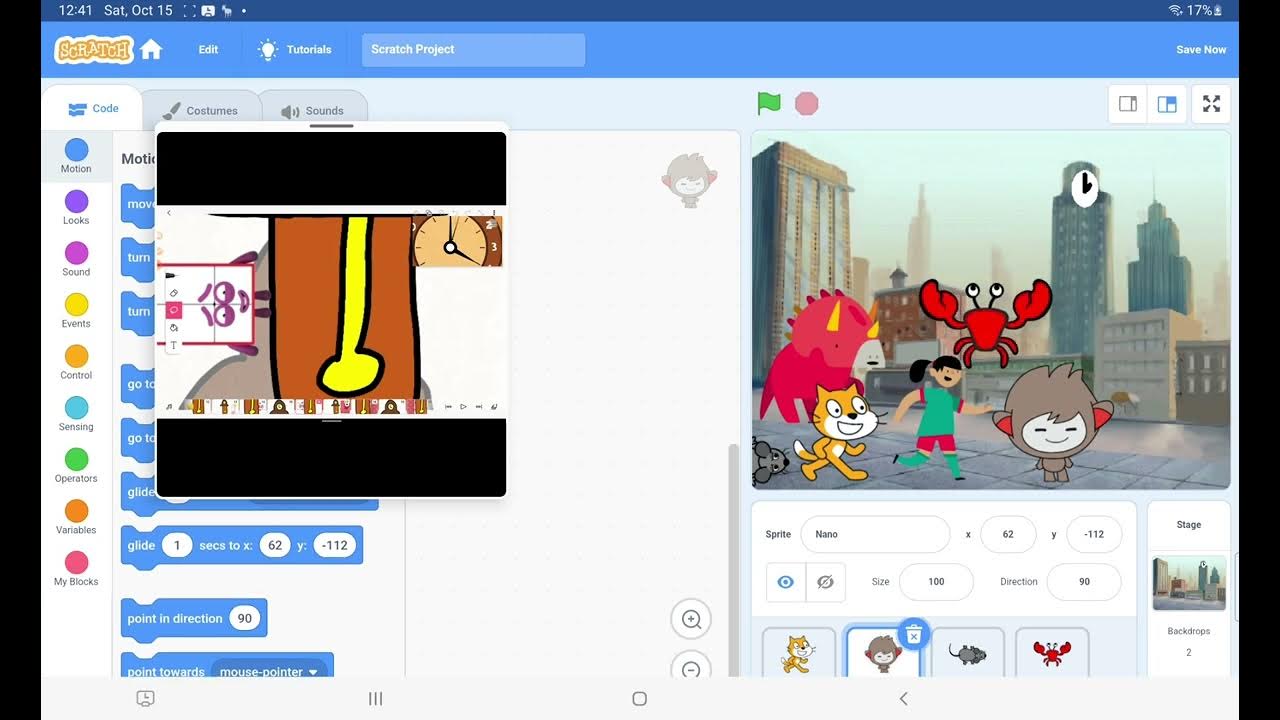
Task: Select the Operators block category
Action: click(76, 466)
